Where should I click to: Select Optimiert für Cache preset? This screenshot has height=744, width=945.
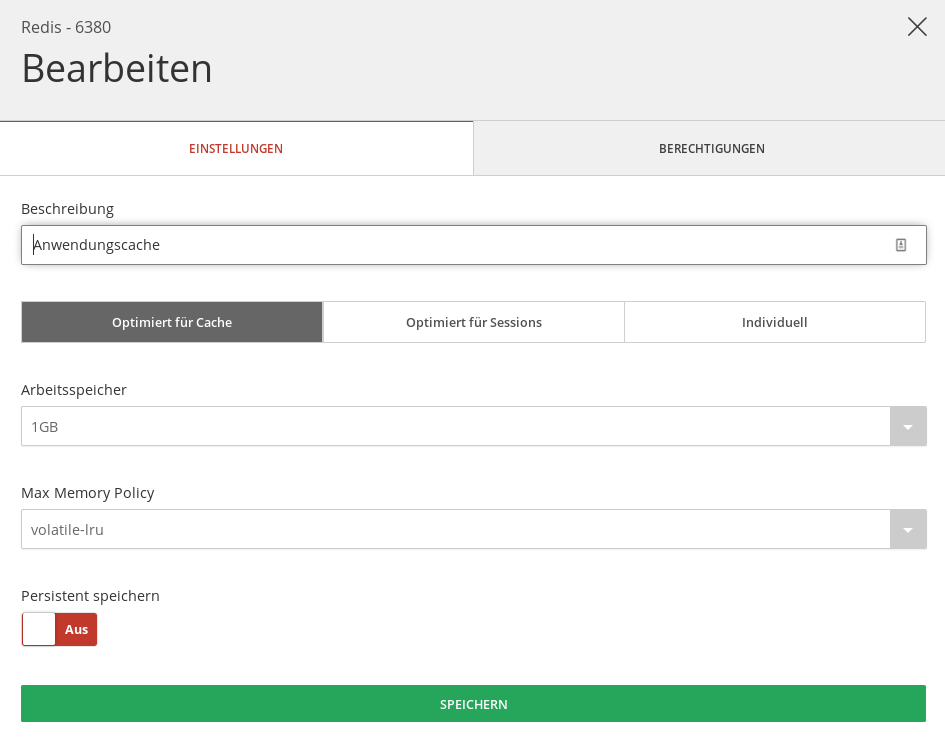[x=172, y=322]
